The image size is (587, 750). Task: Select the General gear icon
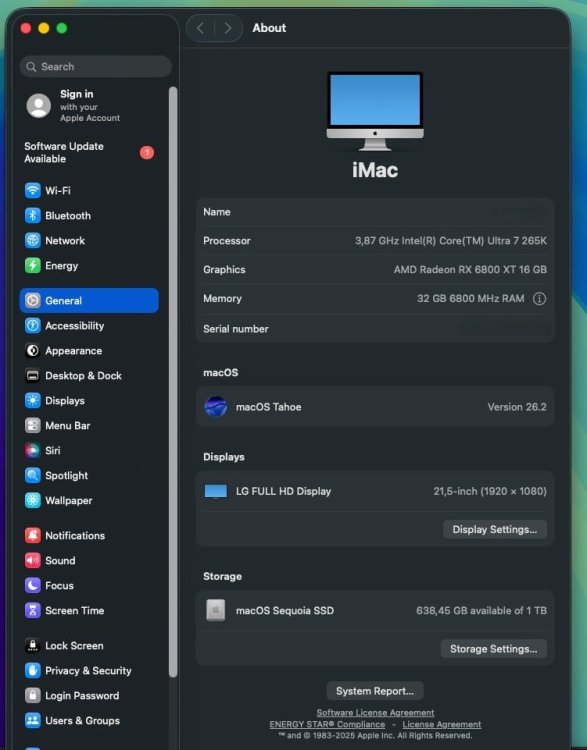tap(33, 300)
